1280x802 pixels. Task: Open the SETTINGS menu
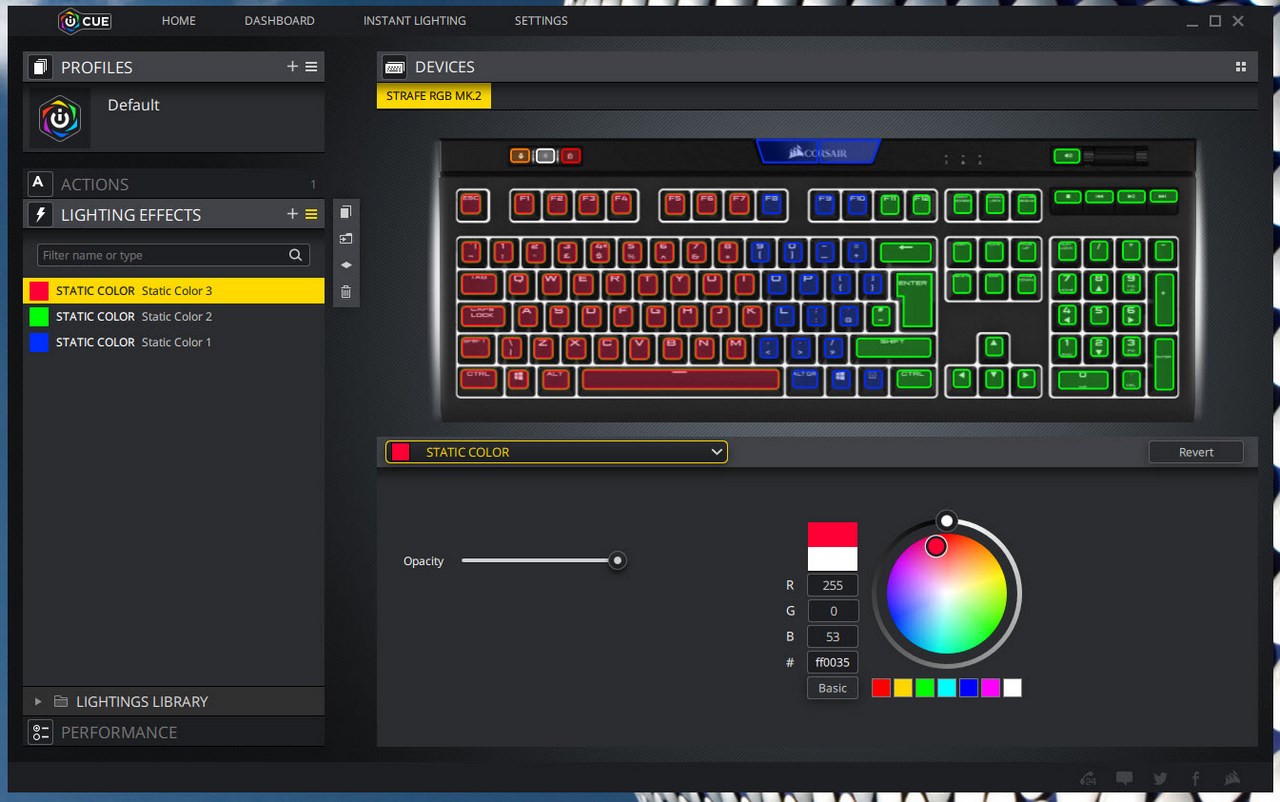click(541, 20)
